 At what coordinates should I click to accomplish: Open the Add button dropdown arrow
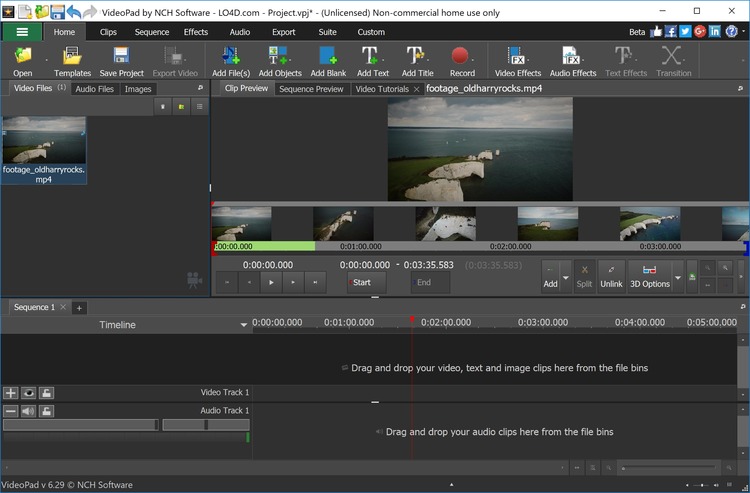pyautogui.click(x=566, y=277)
